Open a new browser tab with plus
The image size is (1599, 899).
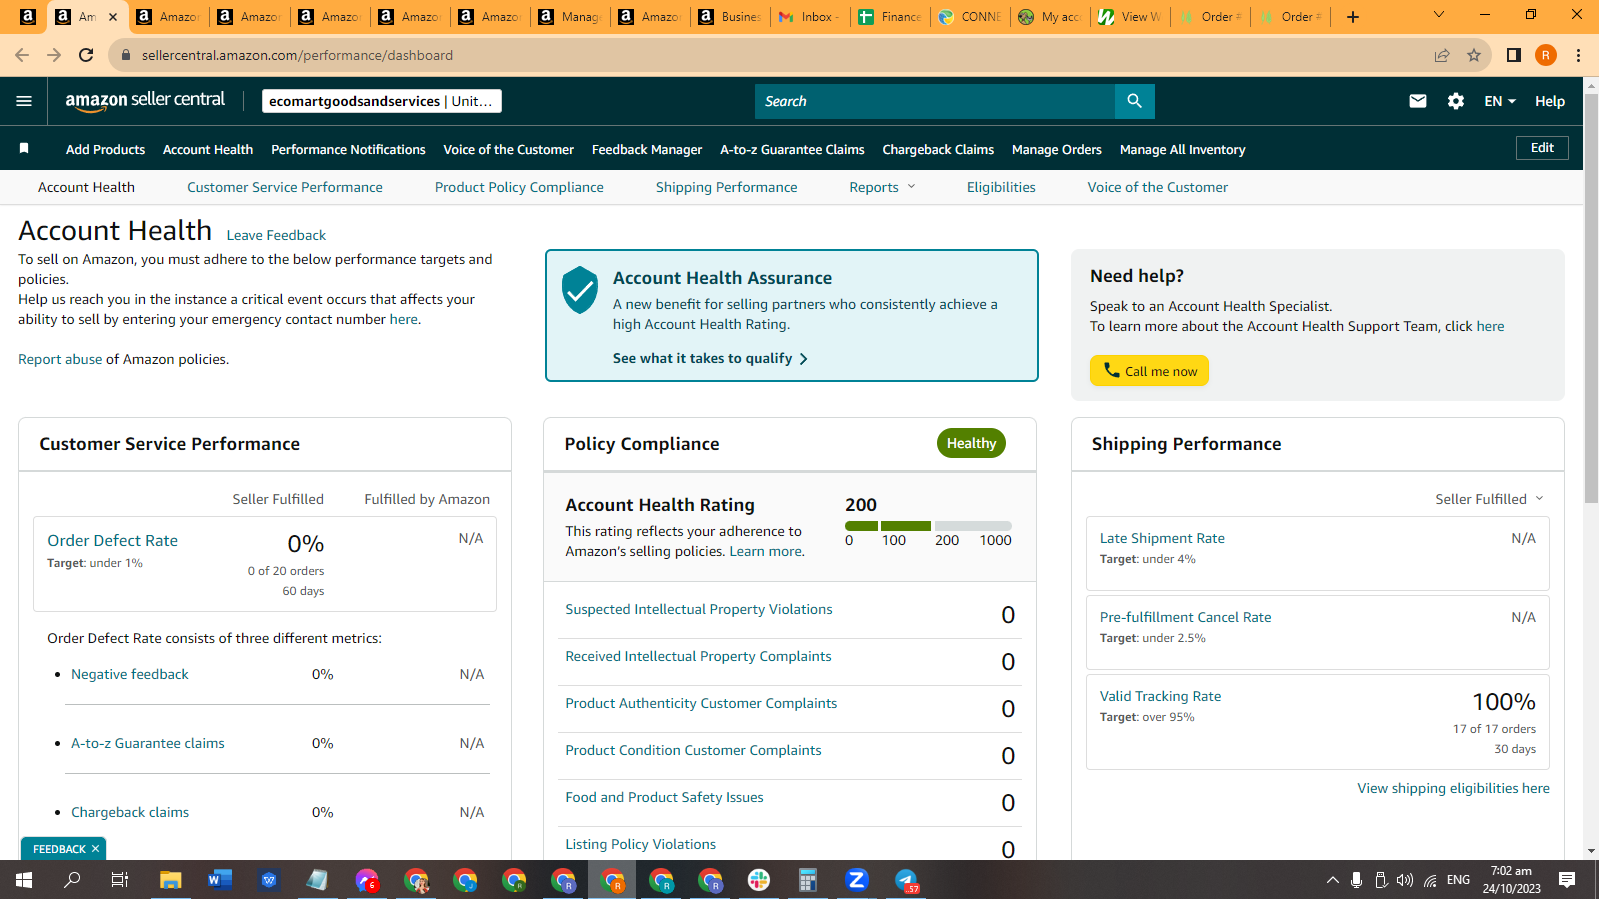coord(1353,17)
